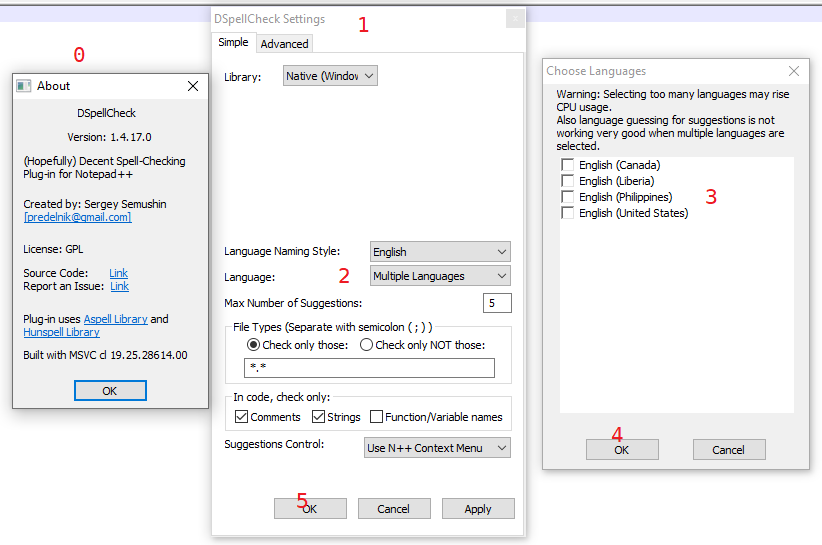
Task: Close the About dialog
Action: (x=193, y=86)
